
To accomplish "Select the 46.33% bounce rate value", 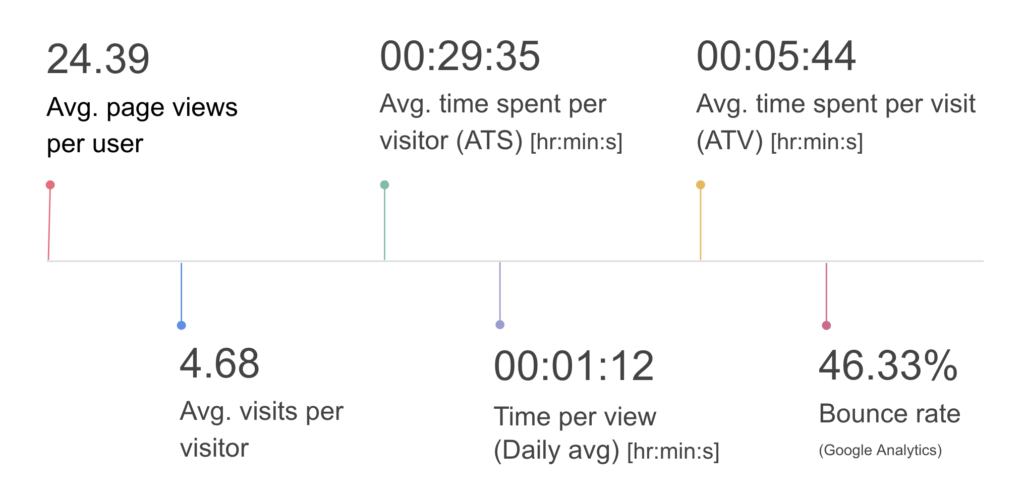I will (888, 366).
